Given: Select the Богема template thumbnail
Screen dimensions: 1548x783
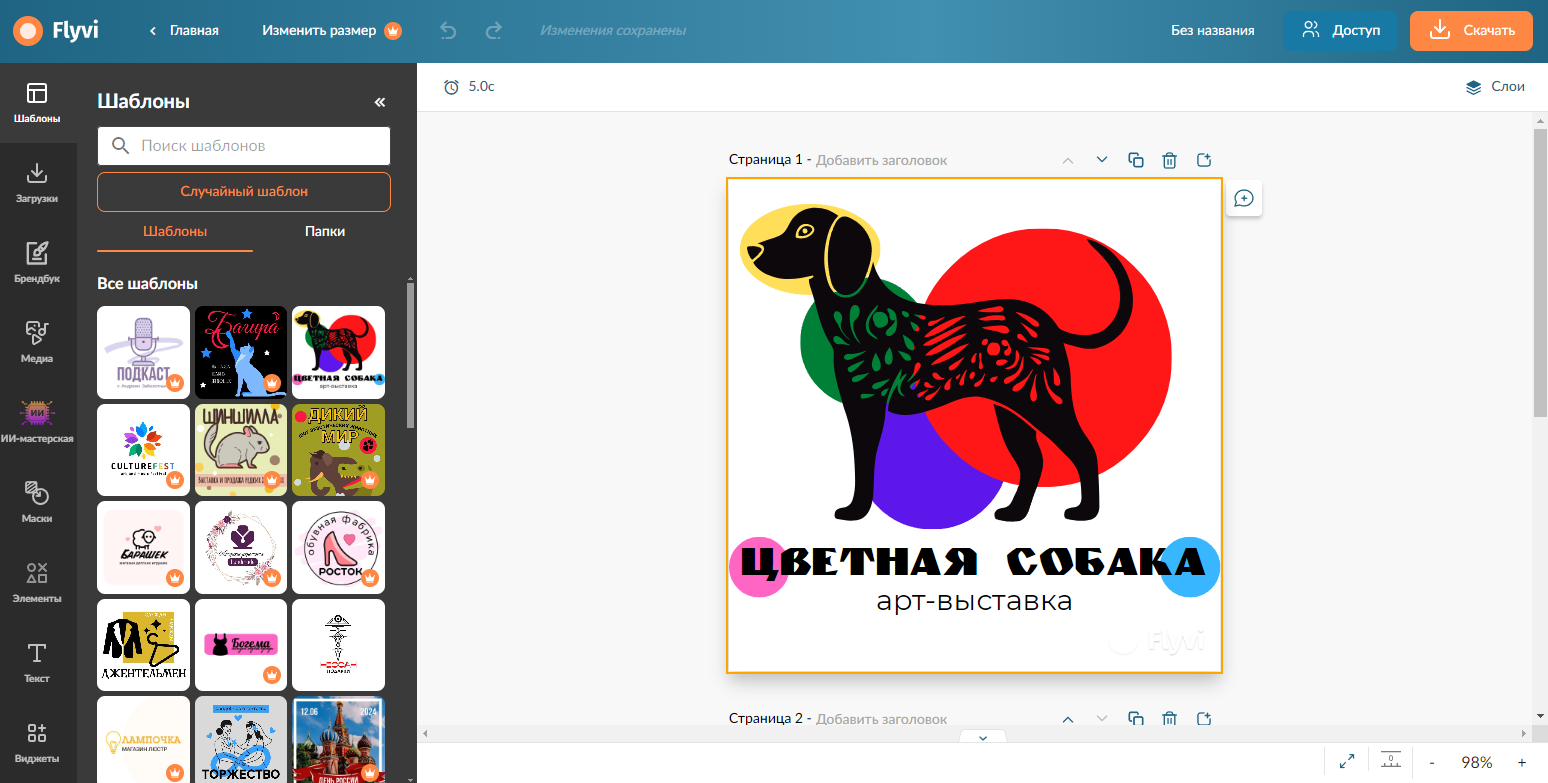Looking at the screenshot, I should click(x=241, y=645).
